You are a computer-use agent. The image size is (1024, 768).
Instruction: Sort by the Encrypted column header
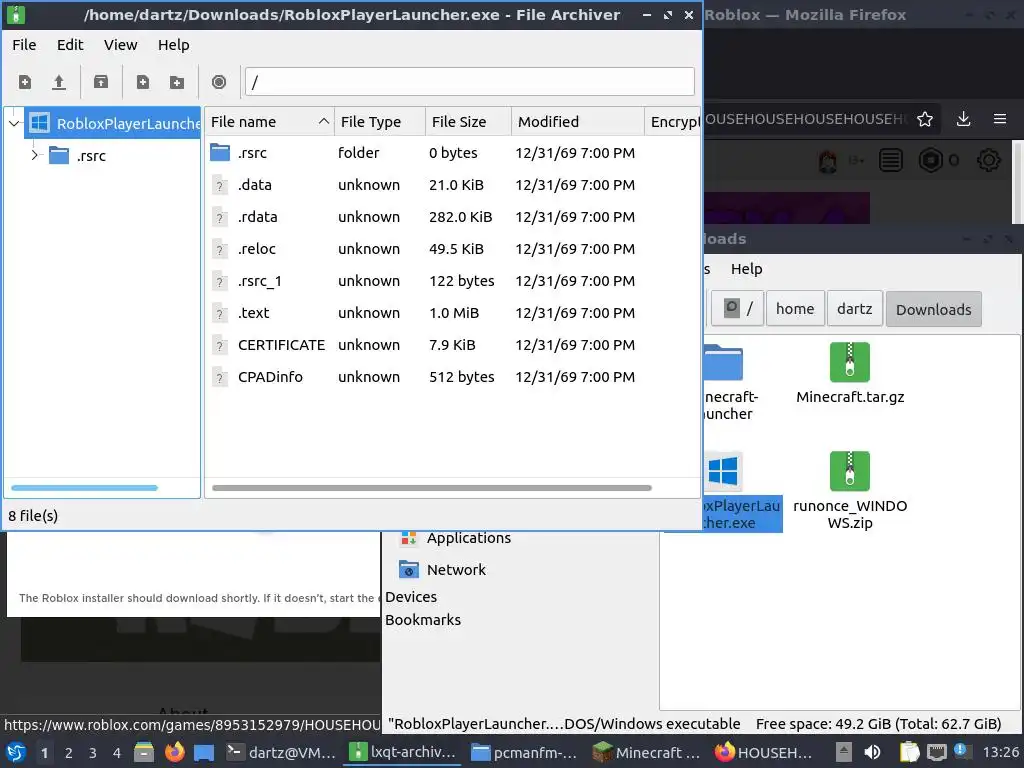point(673,122)
